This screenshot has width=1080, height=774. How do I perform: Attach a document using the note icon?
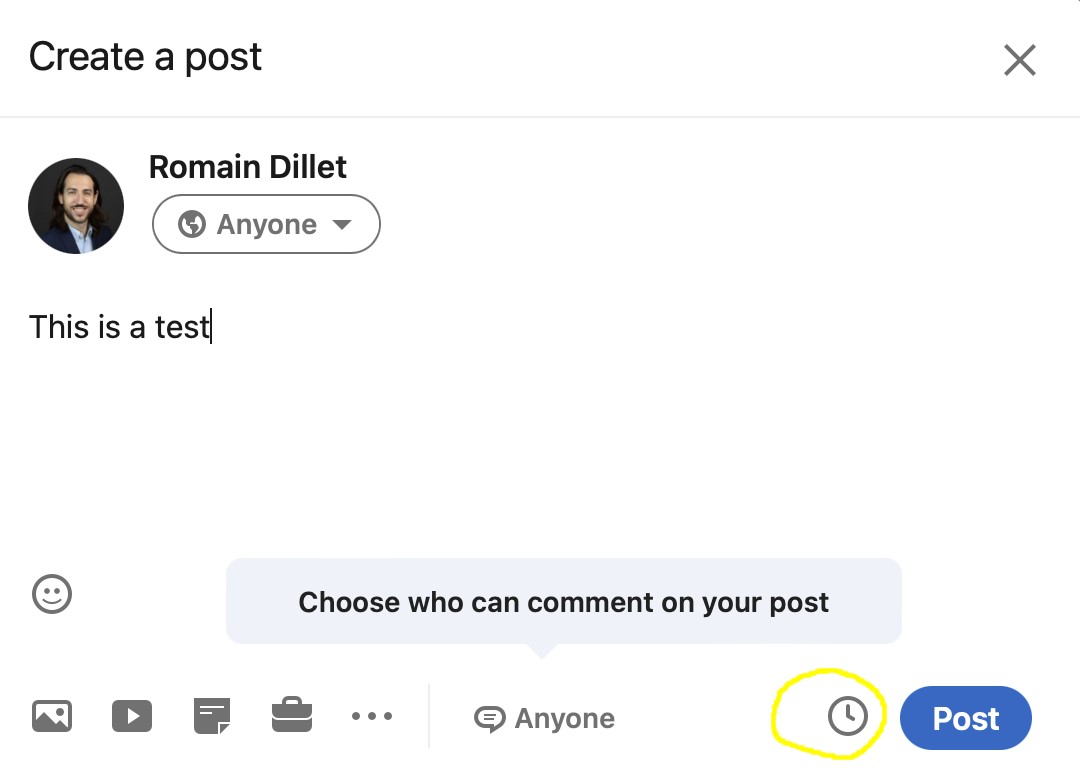click(x=212, y=716)
